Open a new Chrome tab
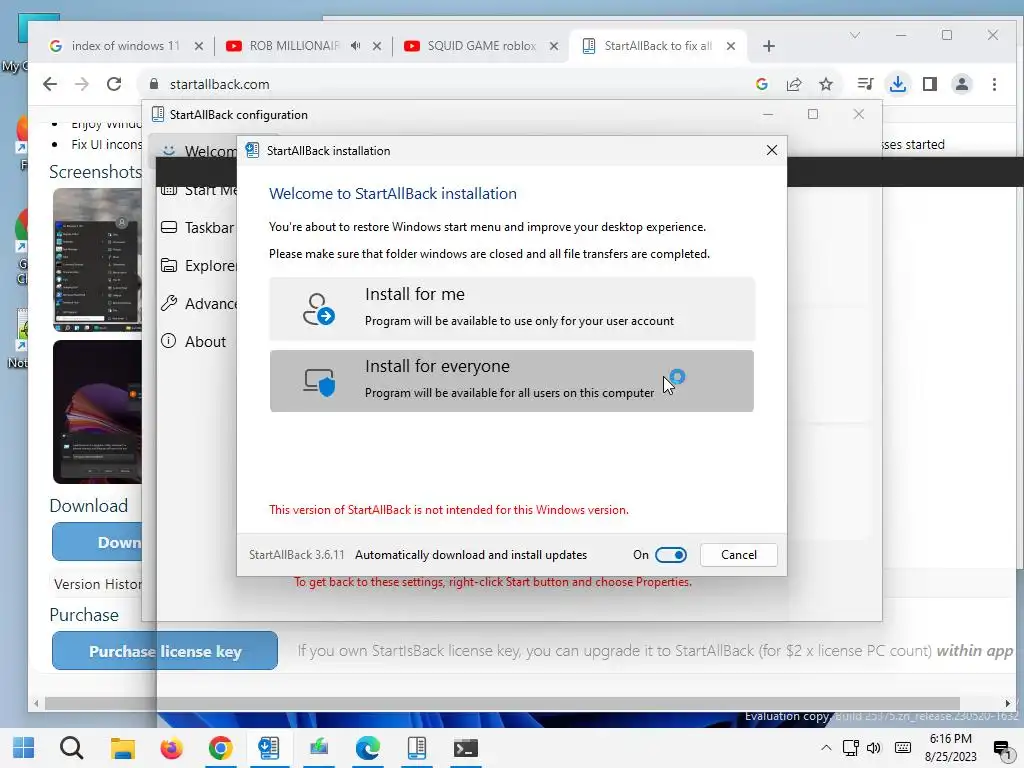Viewport: 1024px width, 768px height. 769,46
